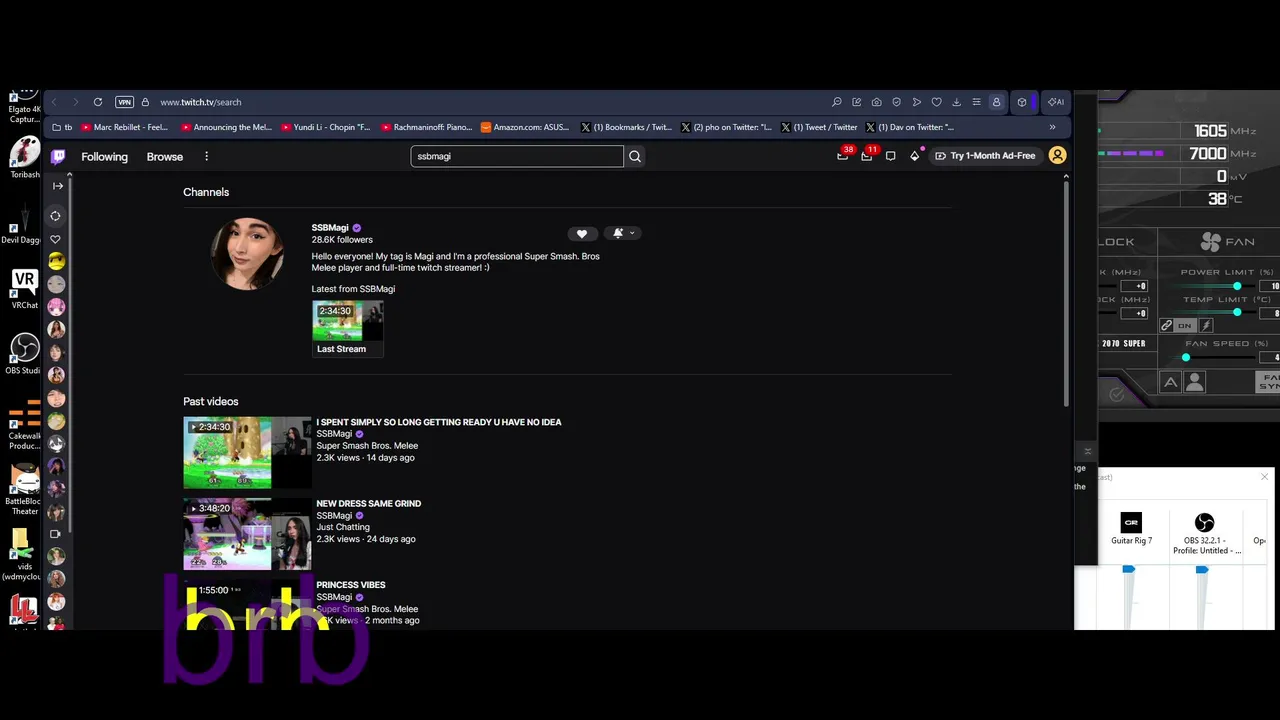Click the Just Chatting category link
This screenshot has height=720, width=1280.
(x=343, y=527)
